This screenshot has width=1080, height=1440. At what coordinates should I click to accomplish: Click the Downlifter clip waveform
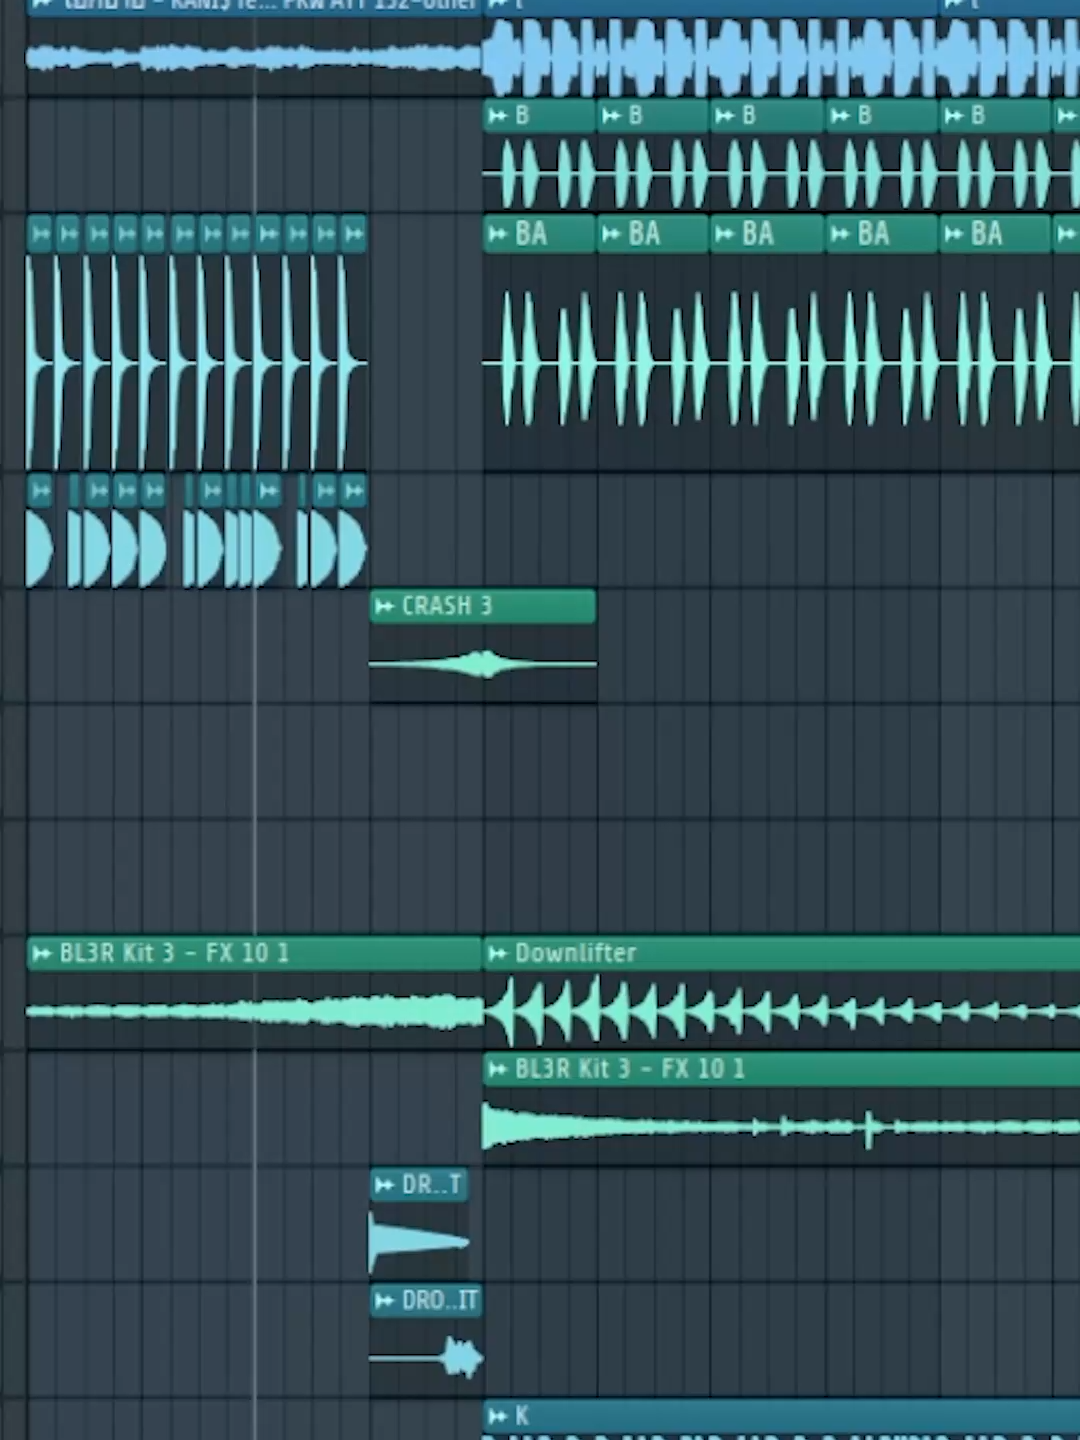click(x=782, y=1011)
